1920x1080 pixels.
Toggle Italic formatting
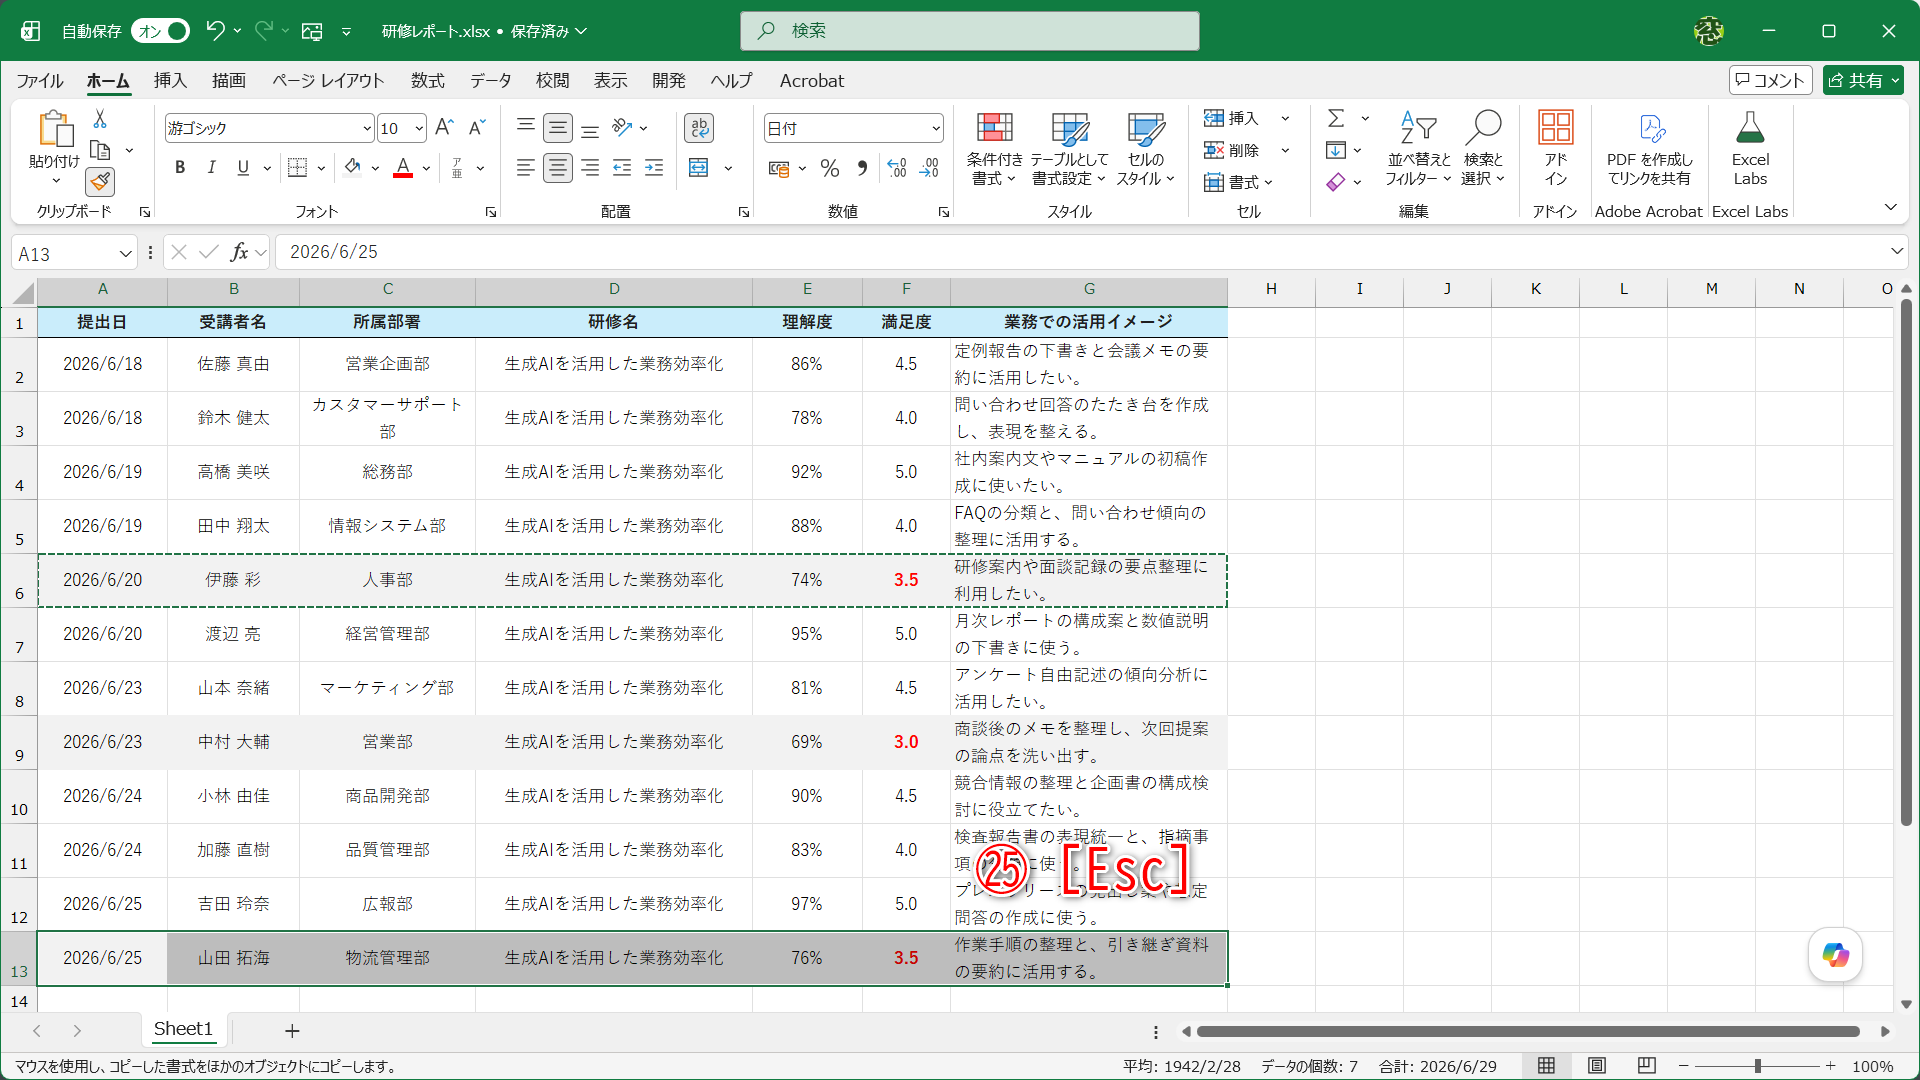(211, 167)
